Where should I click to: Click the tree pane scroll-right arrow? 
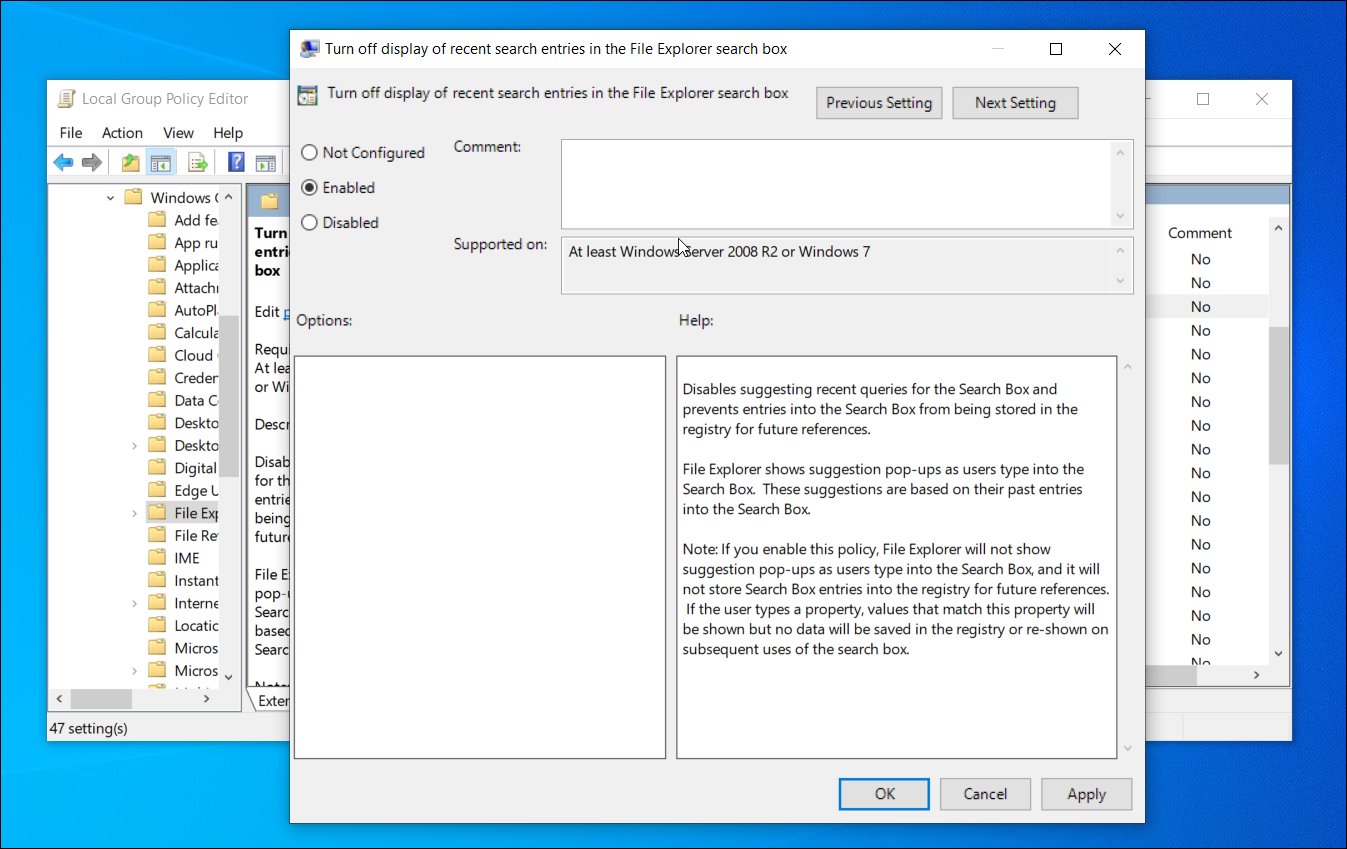click(x=207, y=699)
